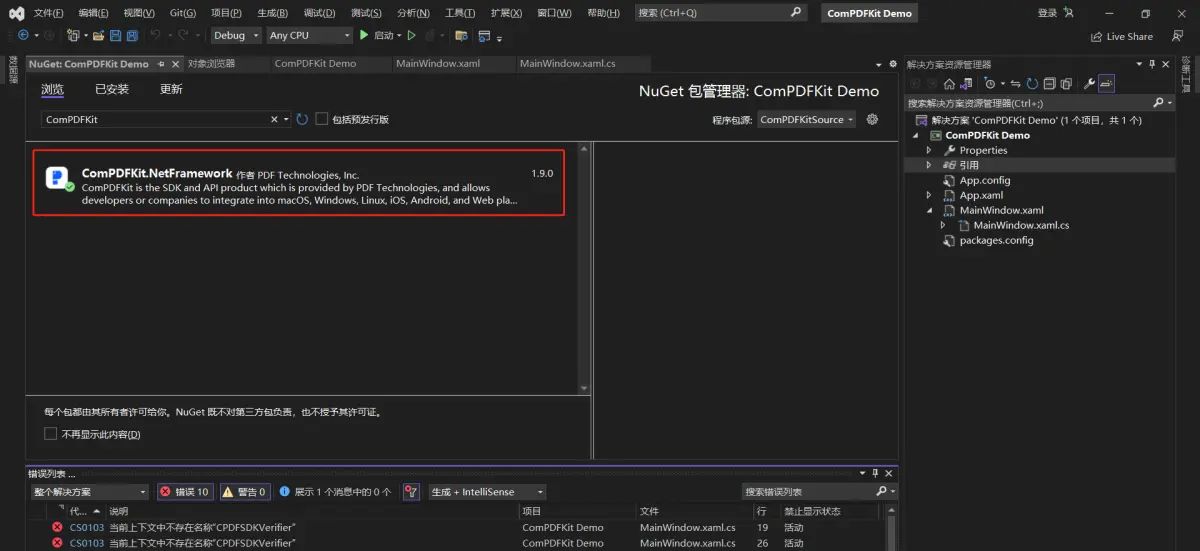Click the Home icon in Solution Explorer
This screenshot has width=1200, height=551.
tap(949, 84)
